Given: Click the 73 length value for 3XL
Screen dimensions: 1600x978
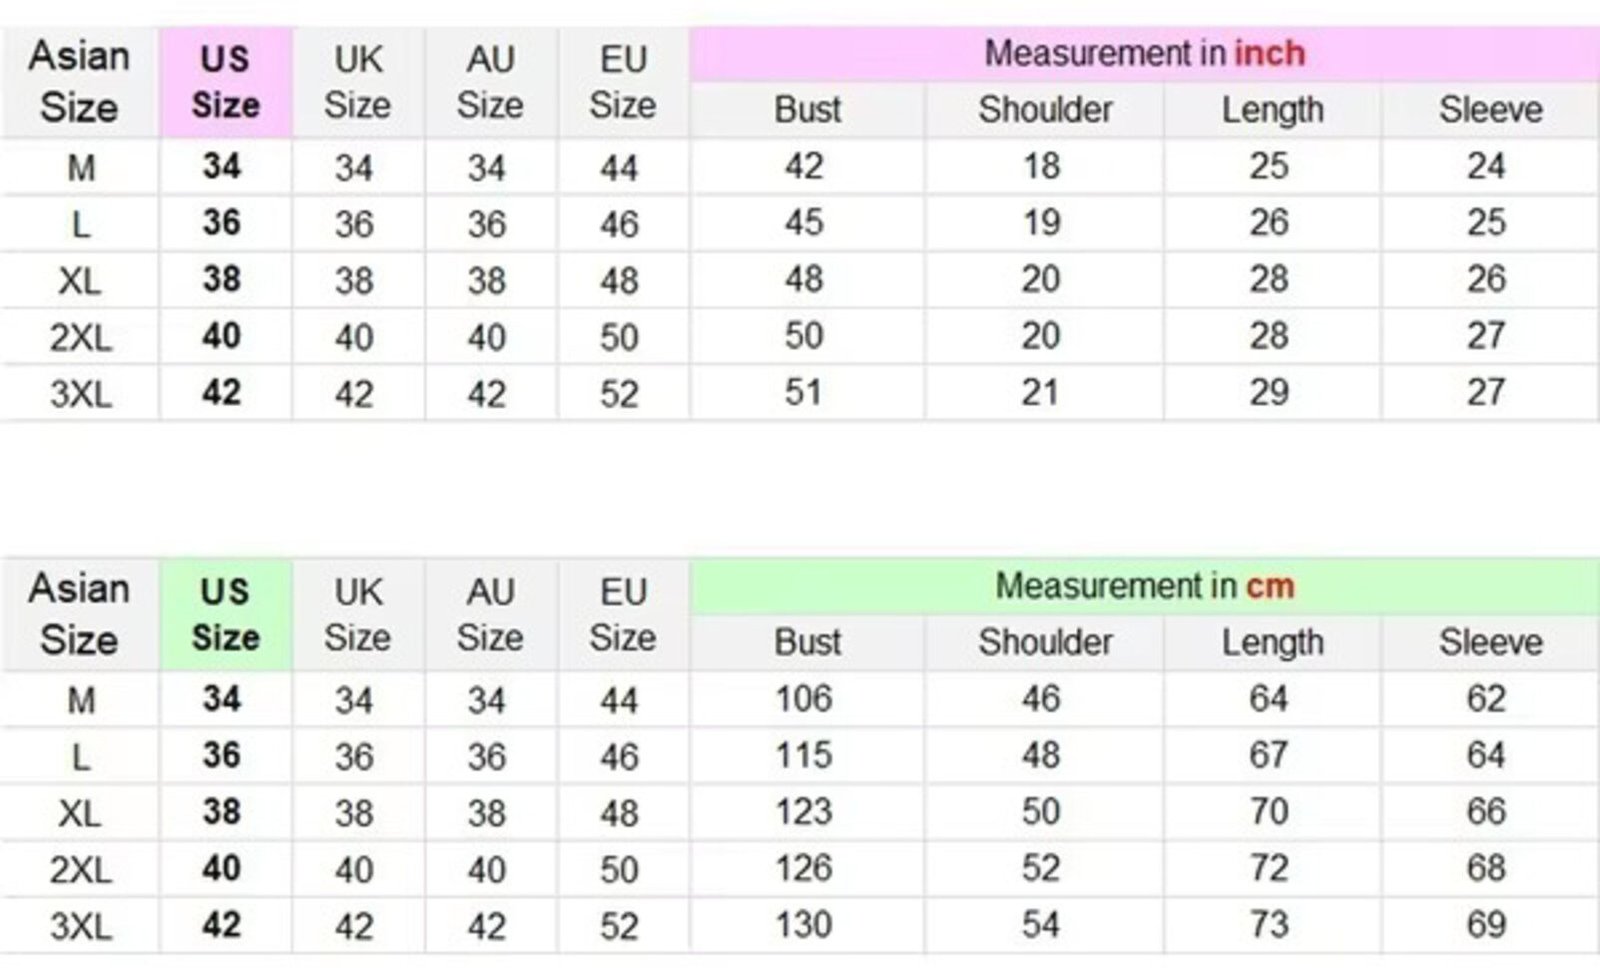Looking at the screenshot, I should pyautogui.click(x=1268, y=925).
